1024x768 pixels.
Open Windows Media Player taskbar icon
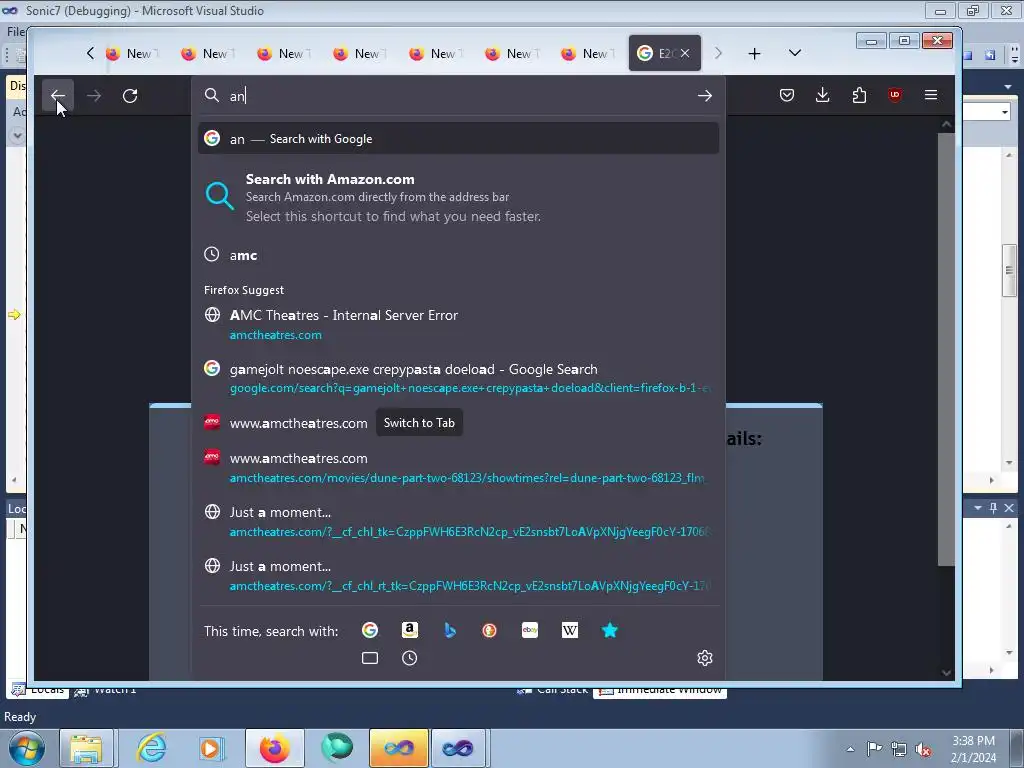pos(211,748)
